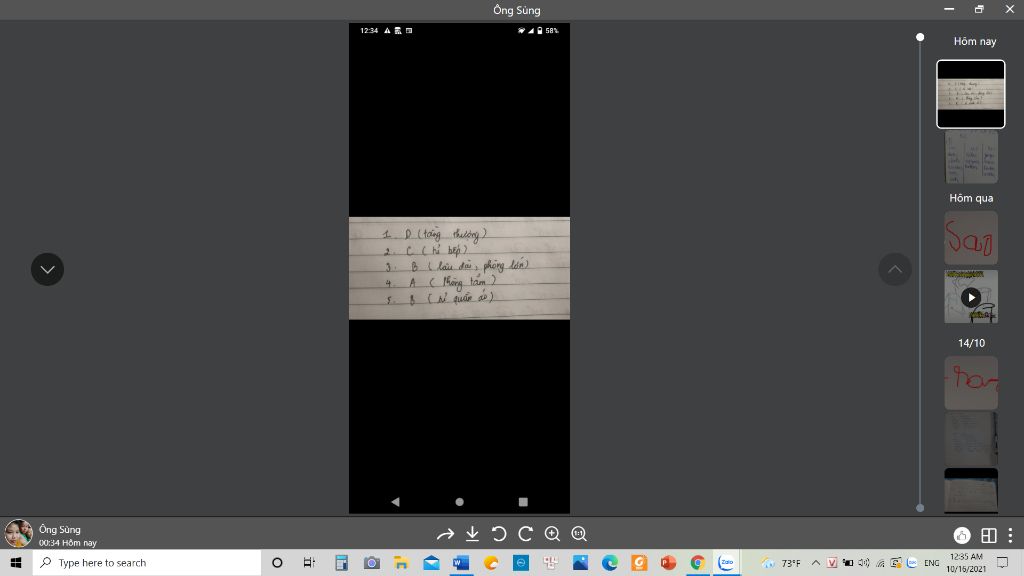1024x576 pixels.
Task: Select the highlighted first thumbnail under Hôm nay
Action: (970, 94)
